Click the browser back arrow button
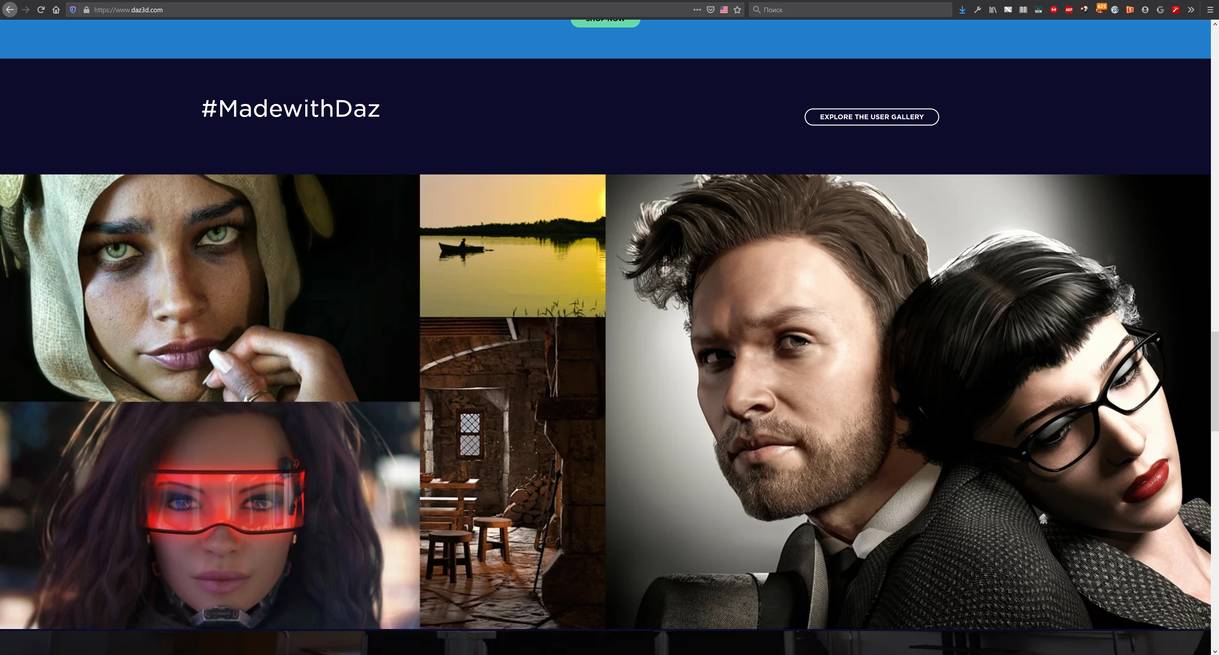1219x655 pixels. (10, 9)
